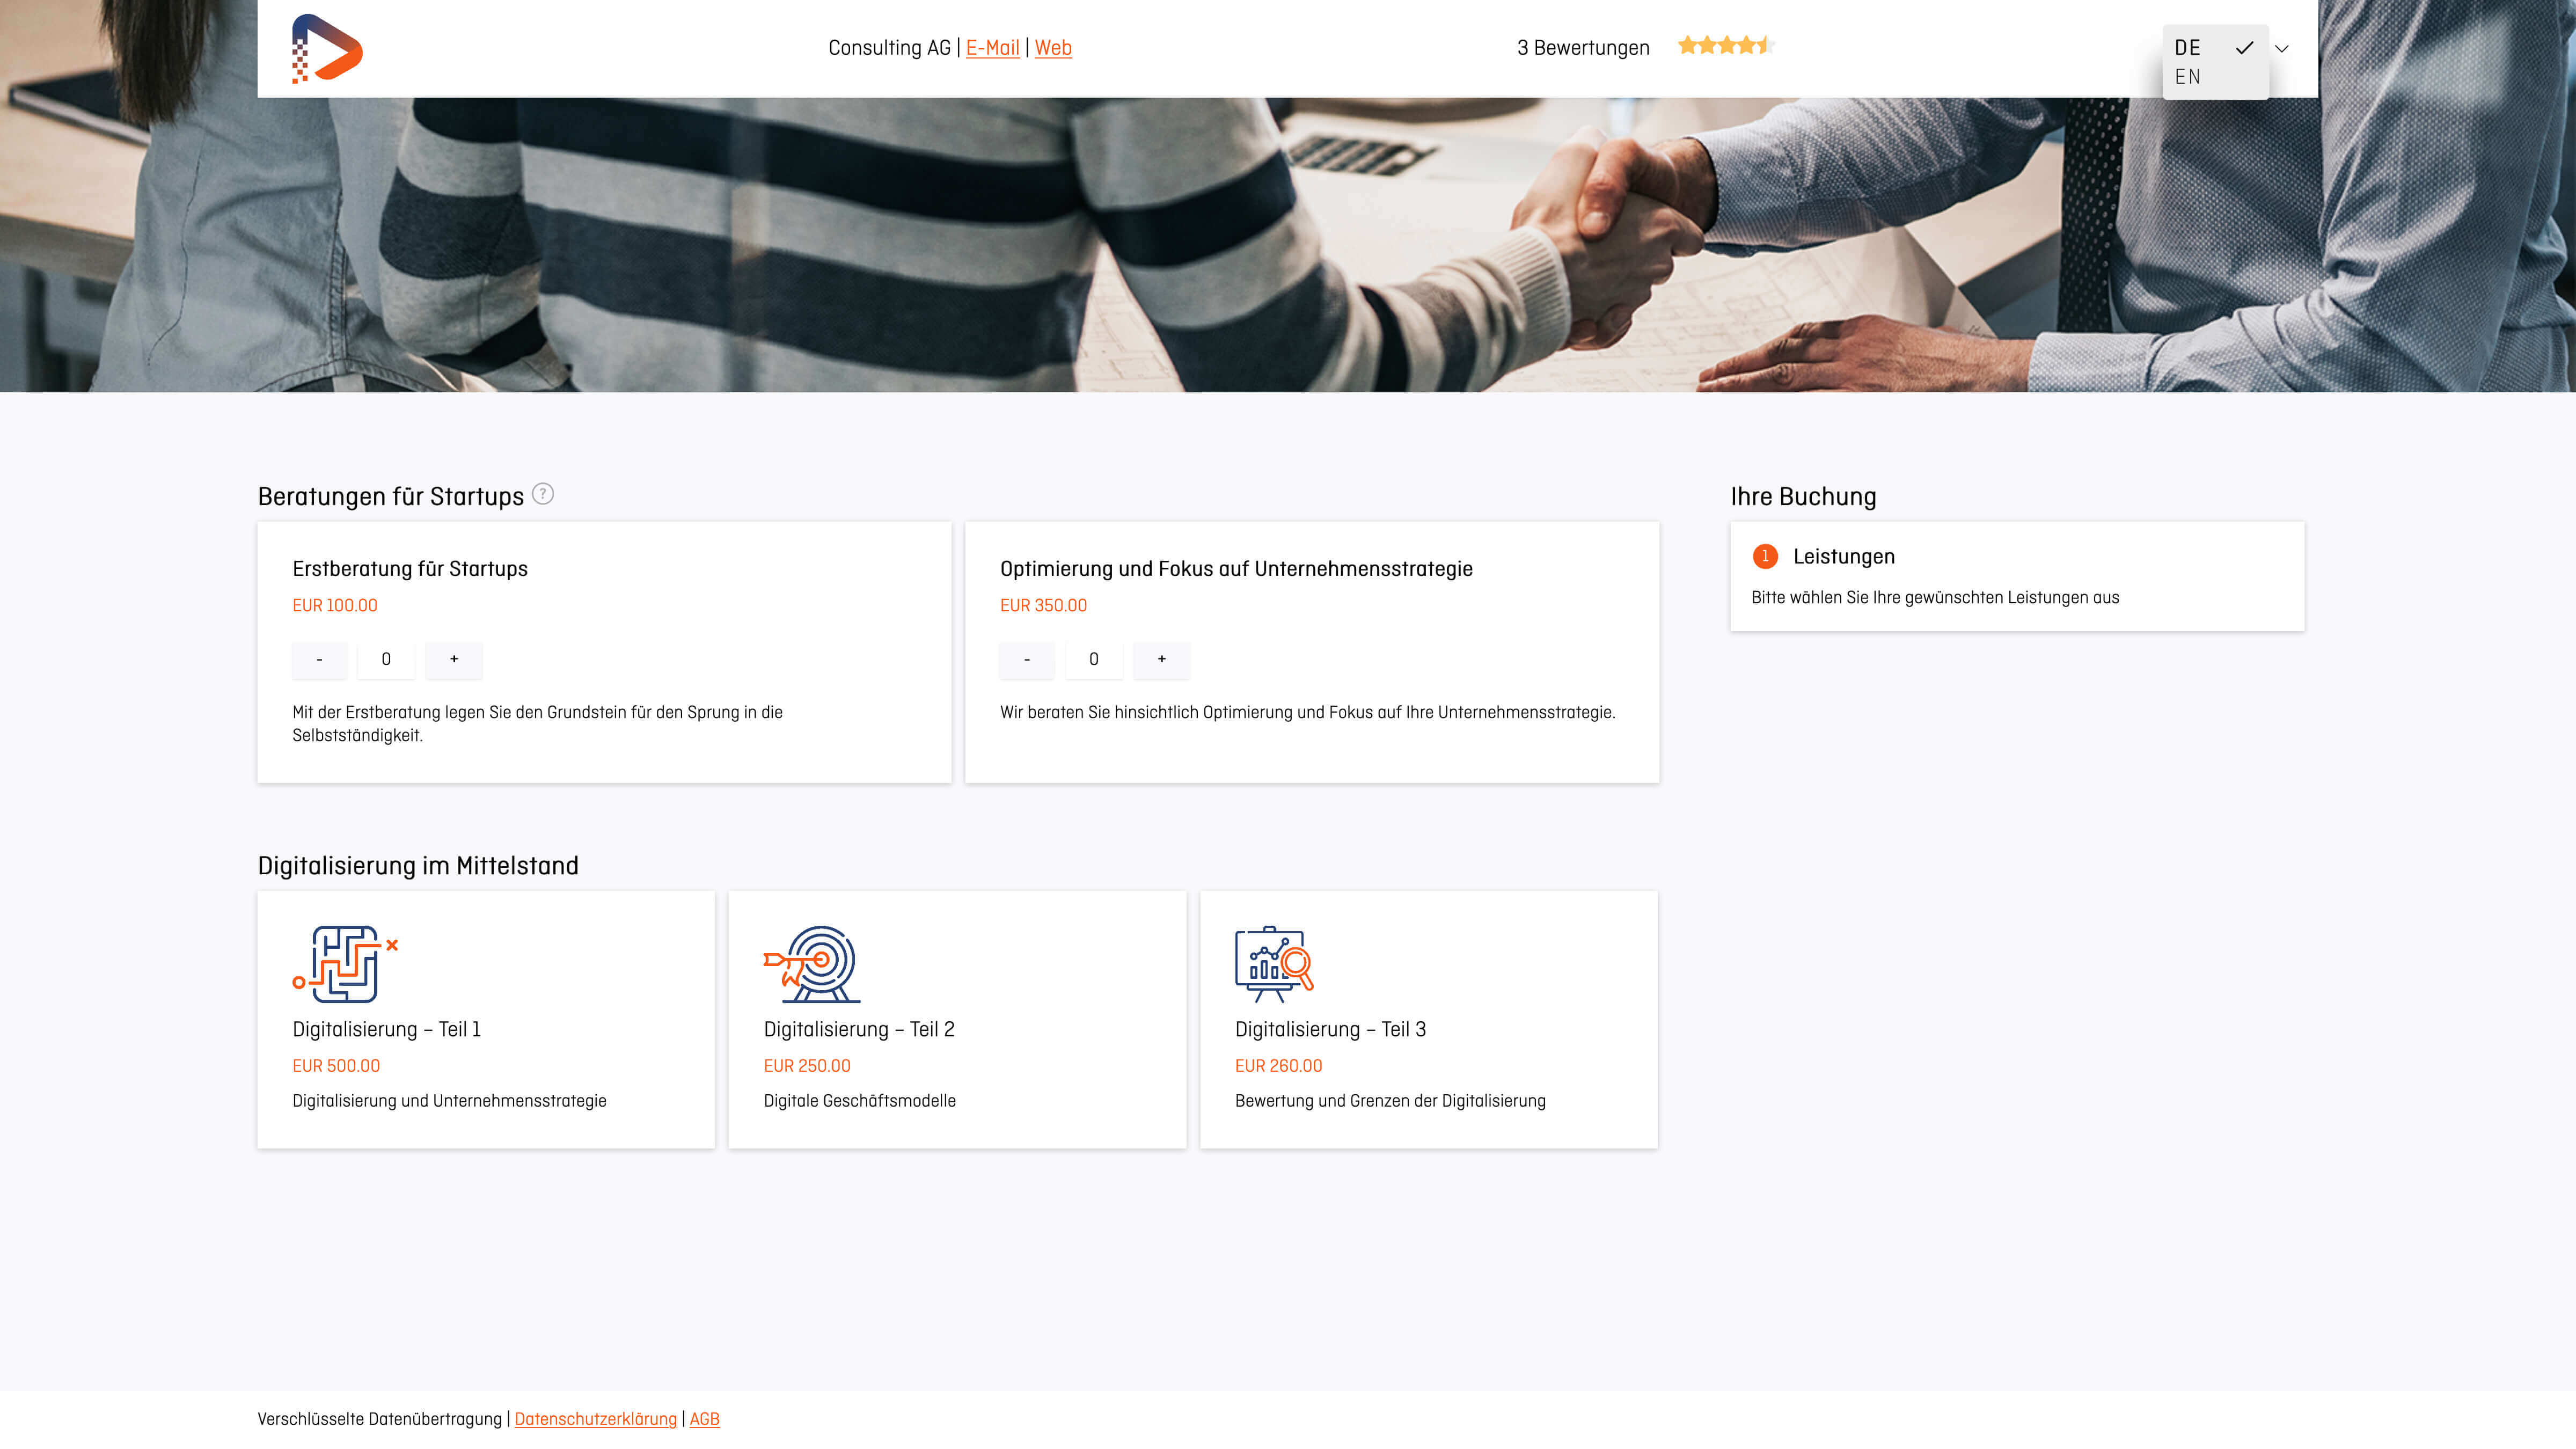Open the E-Mail link
Image resolution: width=2576 pixels, height=1449 pixels.
click(992, 48)
